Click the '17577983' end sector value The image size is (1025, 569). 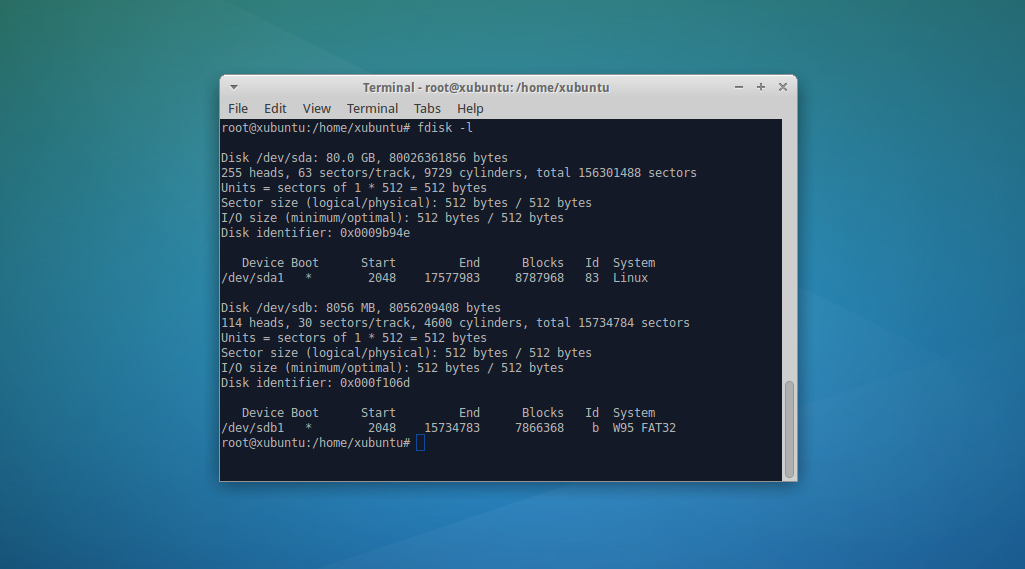[x=452, y=278]
